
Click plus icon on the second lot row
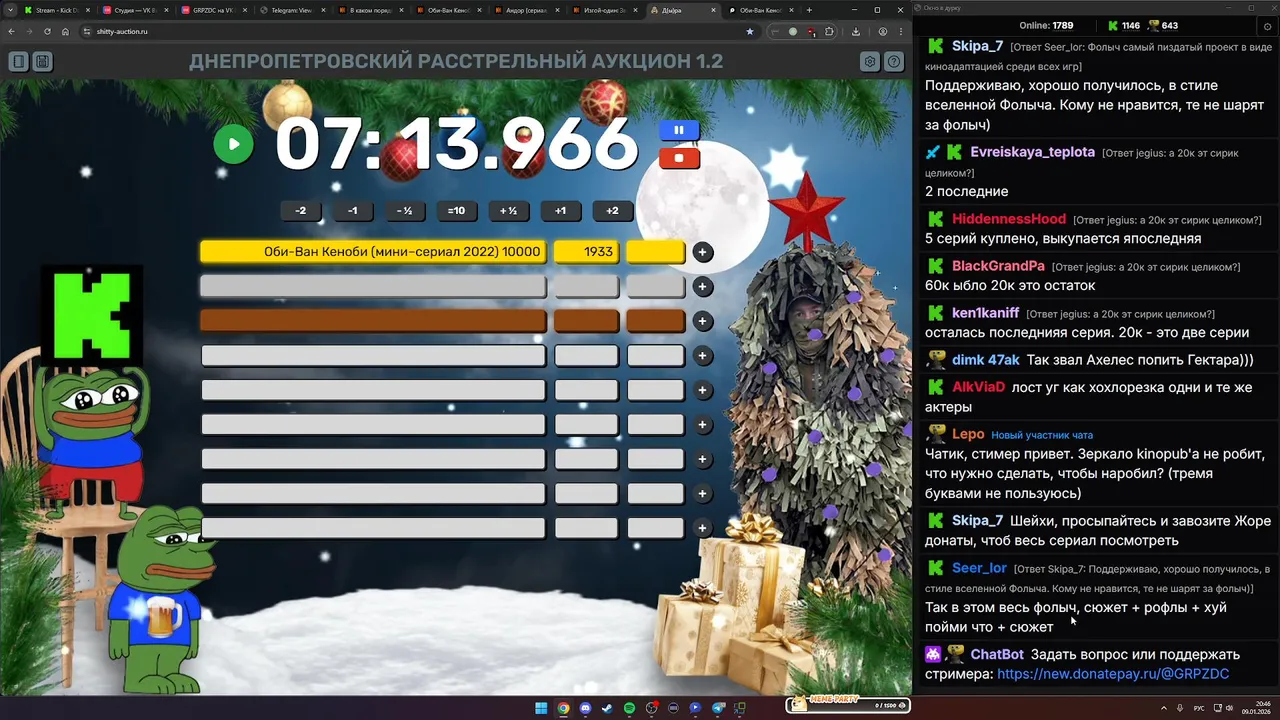coord(703,287)
